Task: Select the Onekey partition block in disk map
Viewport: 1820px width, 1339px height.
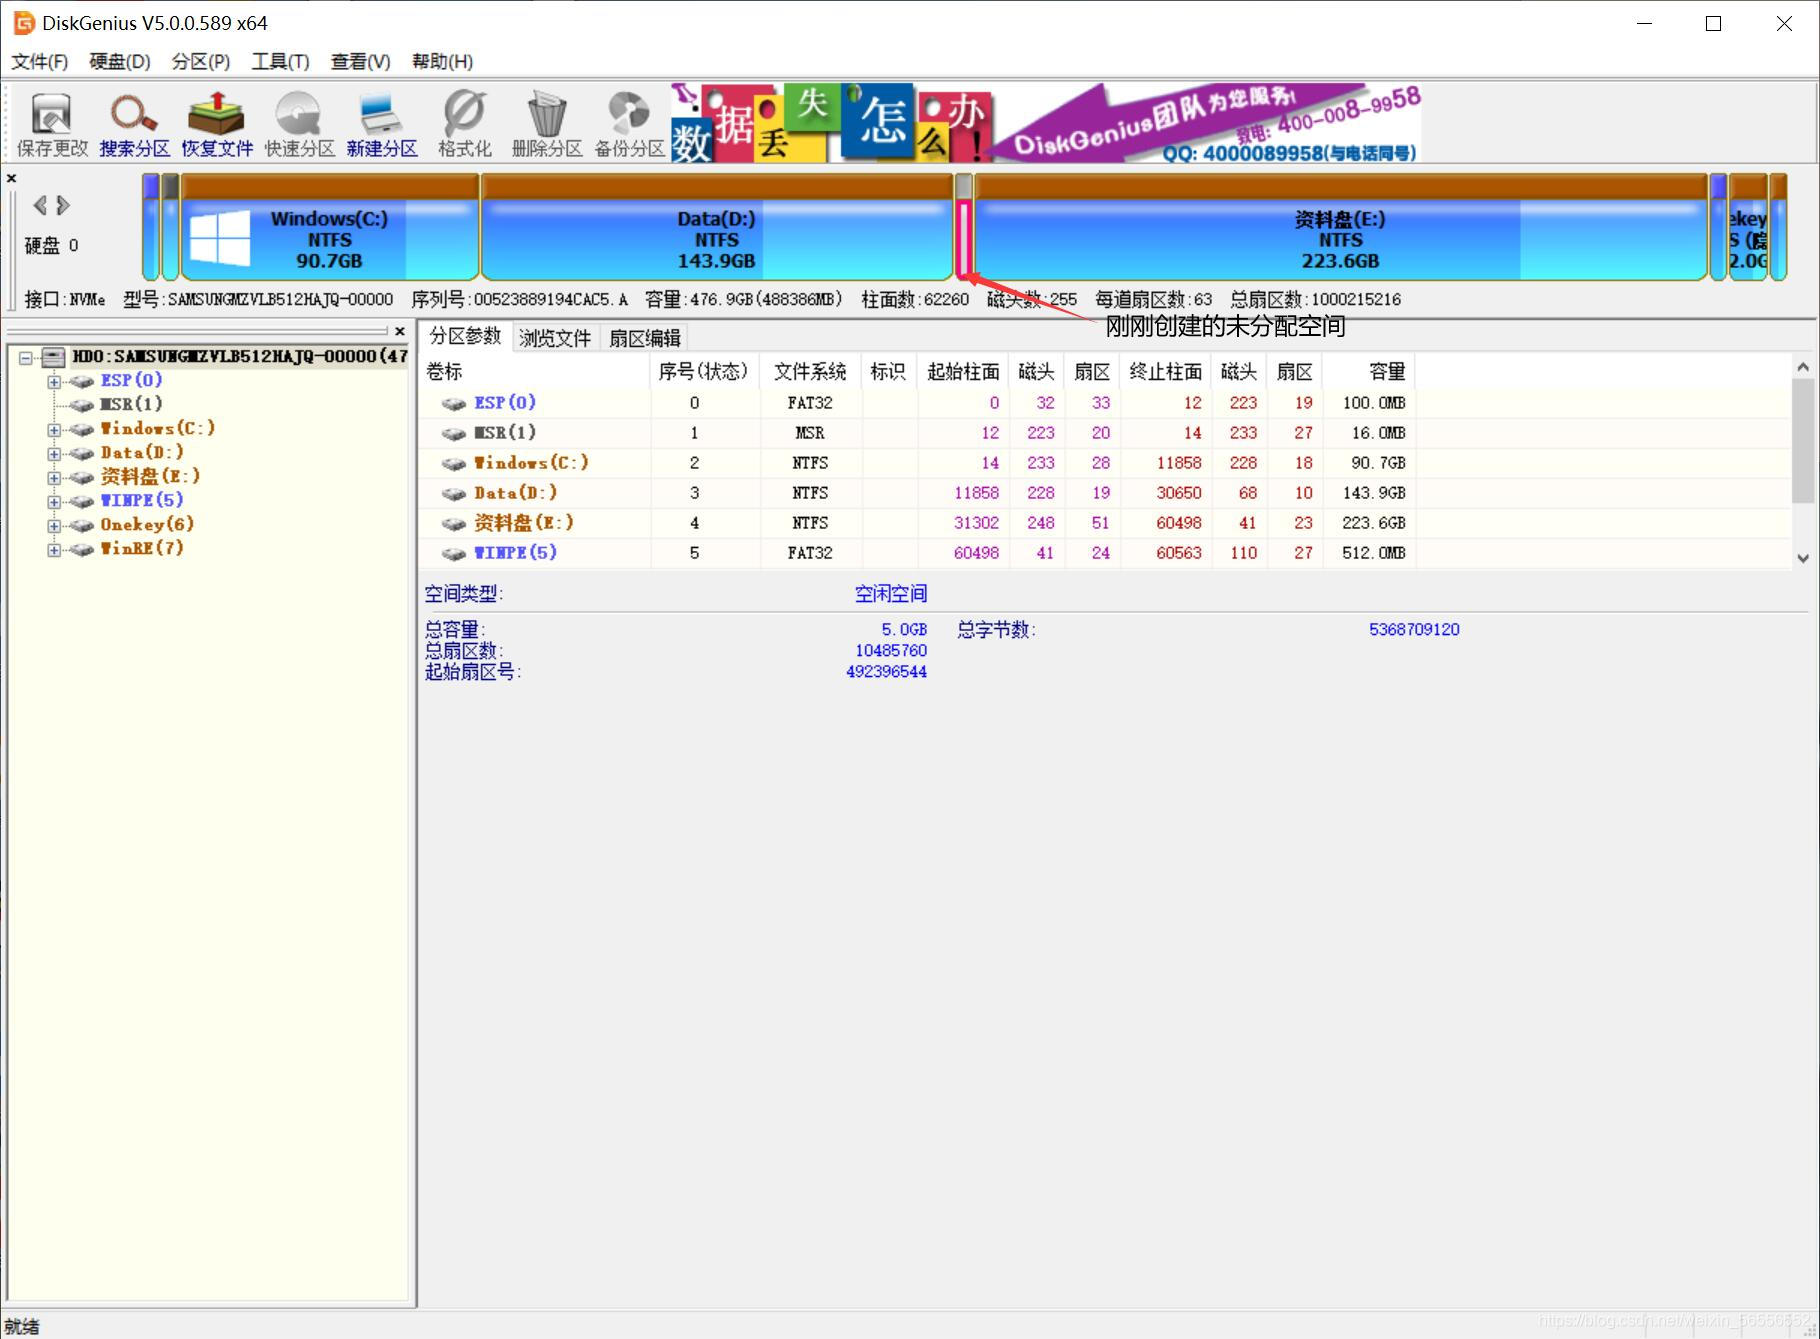Action: click(1748, 228)
